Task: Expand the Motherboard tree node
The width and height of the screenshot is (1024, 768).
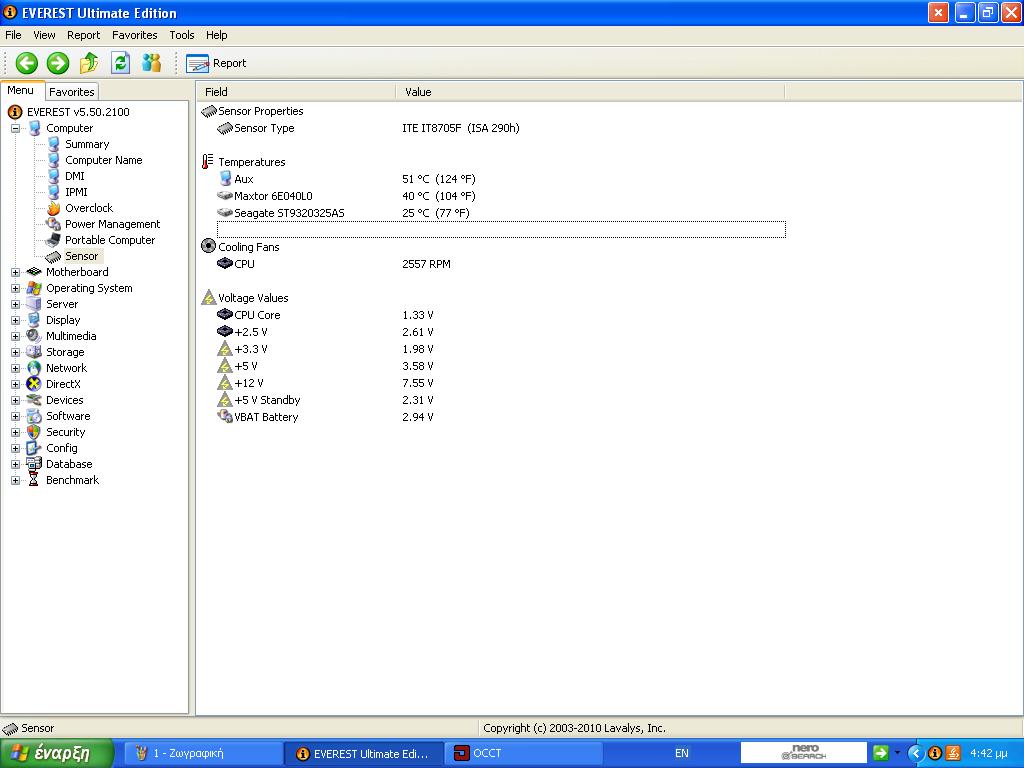Action: 16,272
